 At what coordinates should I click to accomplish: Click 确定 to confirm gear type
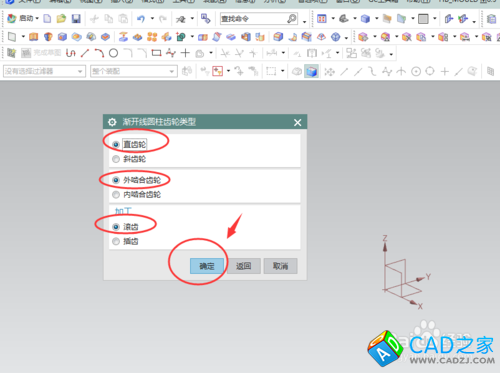pyautogui.click(x=207, y=266)
